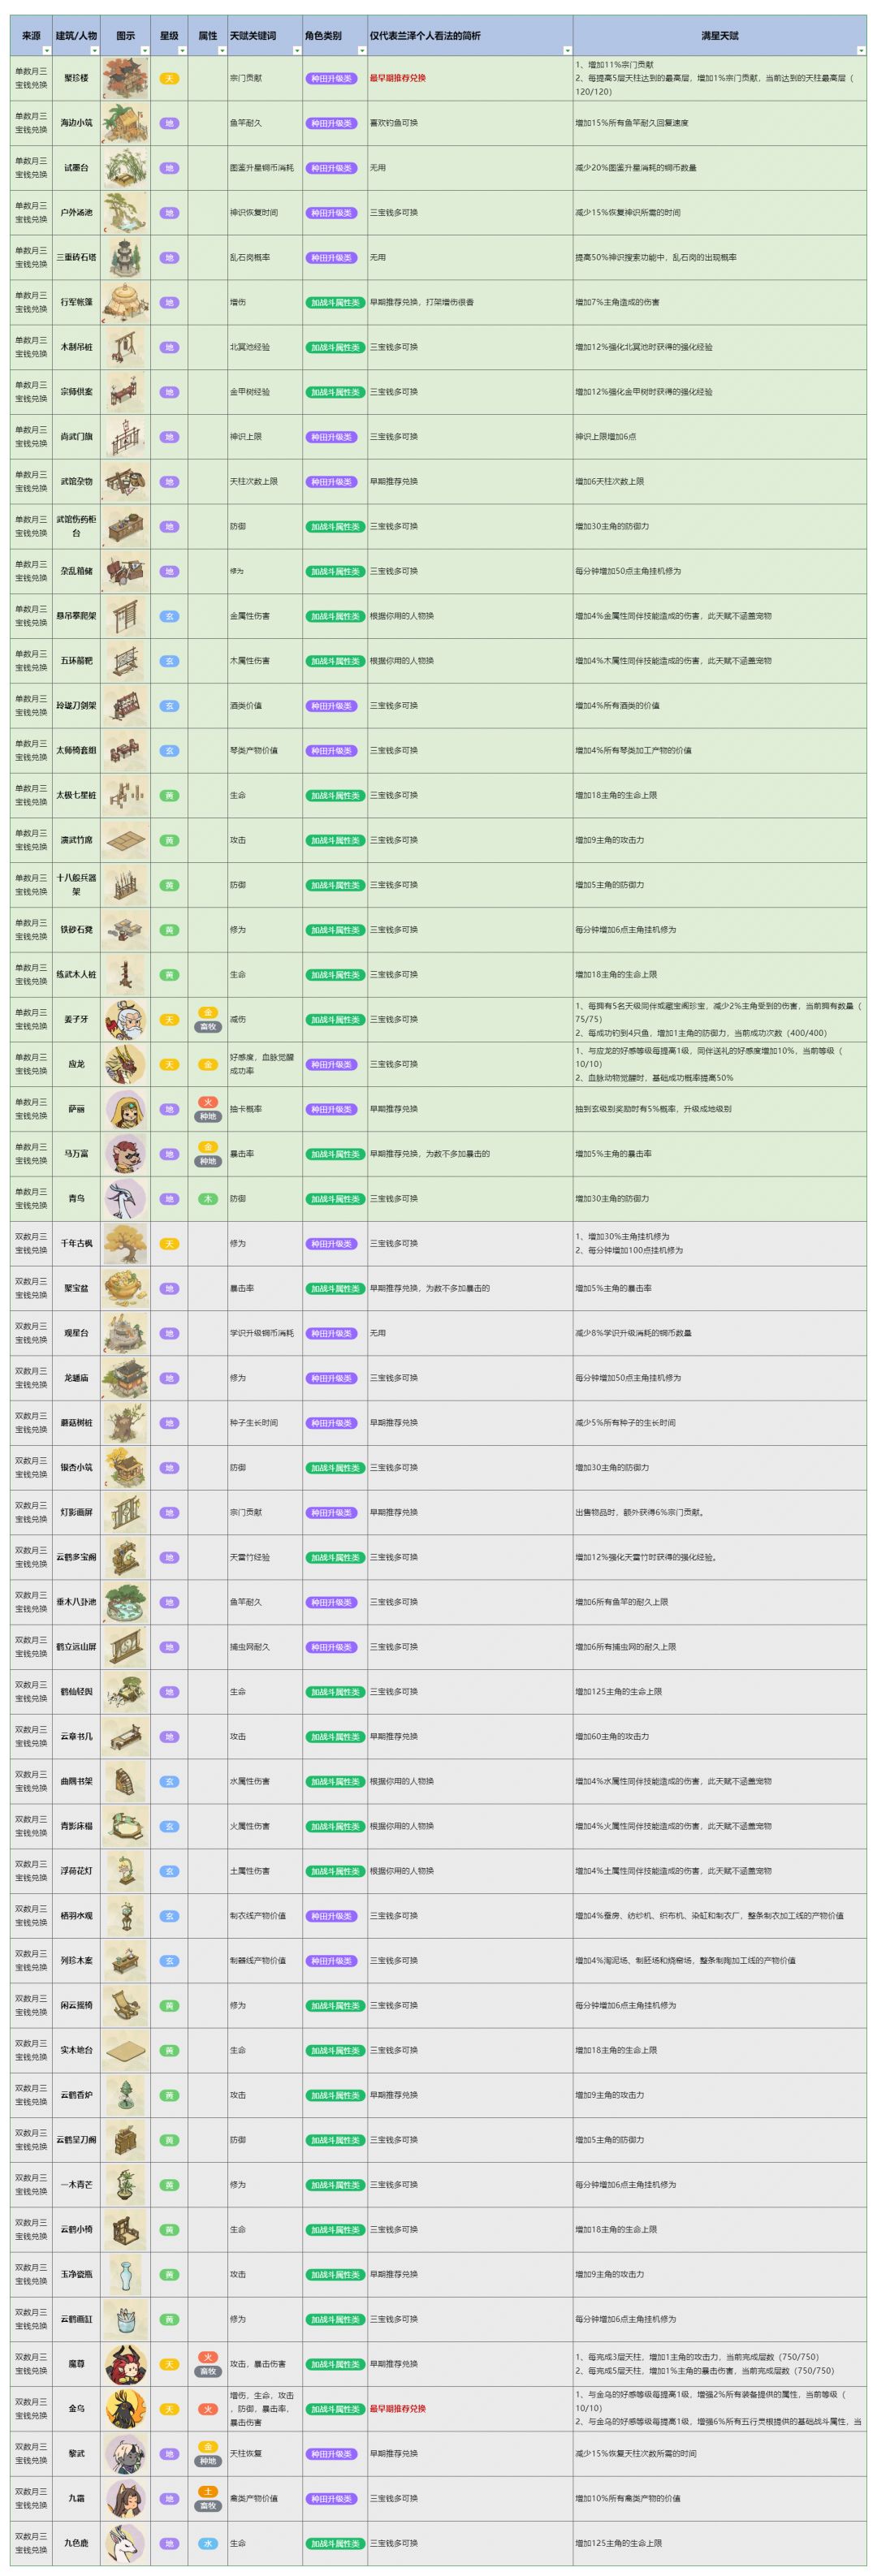Image resolution: width=877 pixels, height=2576 pixels.
Task: Select the 减少5%所有种子的生长时间 cell
Action: 719,1423
